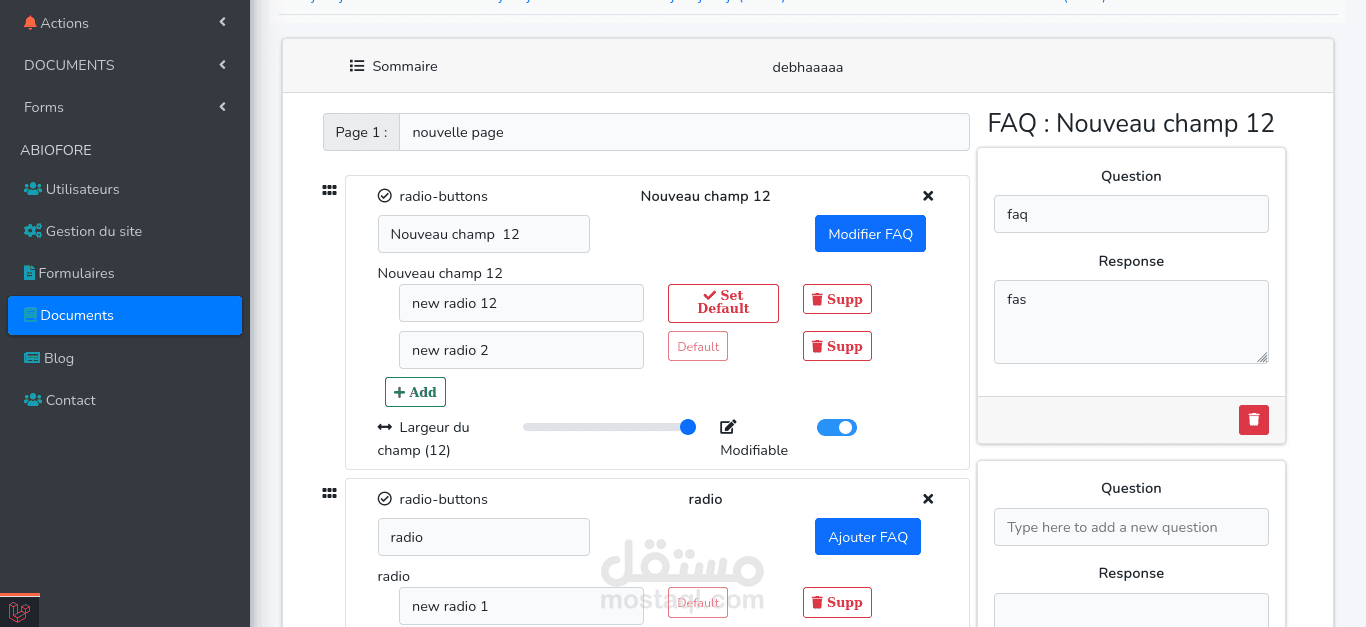The image size is (1366, 627).
Task: Open Contact in sidebar
Action: point(124,400)
